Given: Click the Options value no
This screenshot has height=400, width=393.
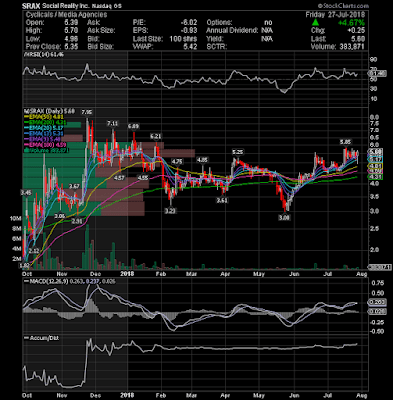Looking at the screenshot, I should click(268, 23).
